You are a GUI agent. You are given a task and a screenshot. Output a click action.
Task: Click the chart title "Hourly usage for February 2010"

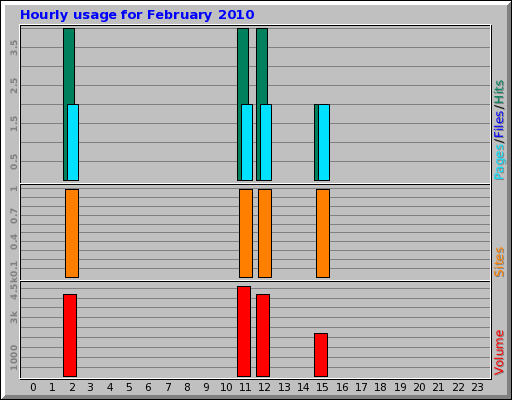137,15
